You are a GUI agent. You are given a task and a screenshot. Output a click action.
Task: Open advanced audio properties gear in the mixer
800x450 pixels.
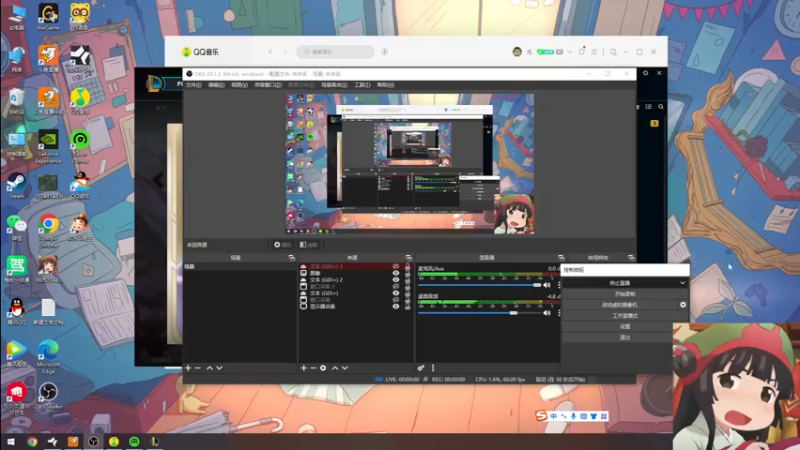(421, 368)
